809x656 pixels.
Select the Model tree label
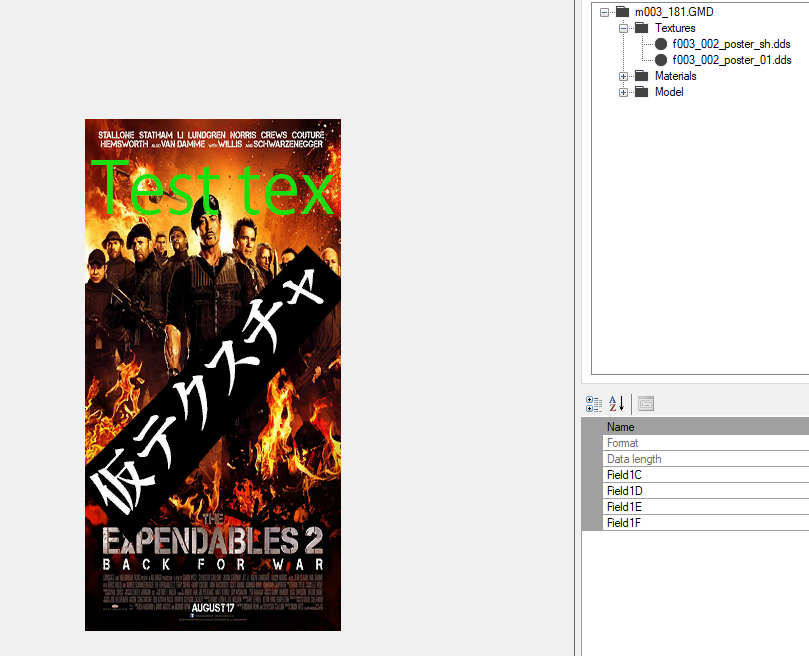coord(669,92)
